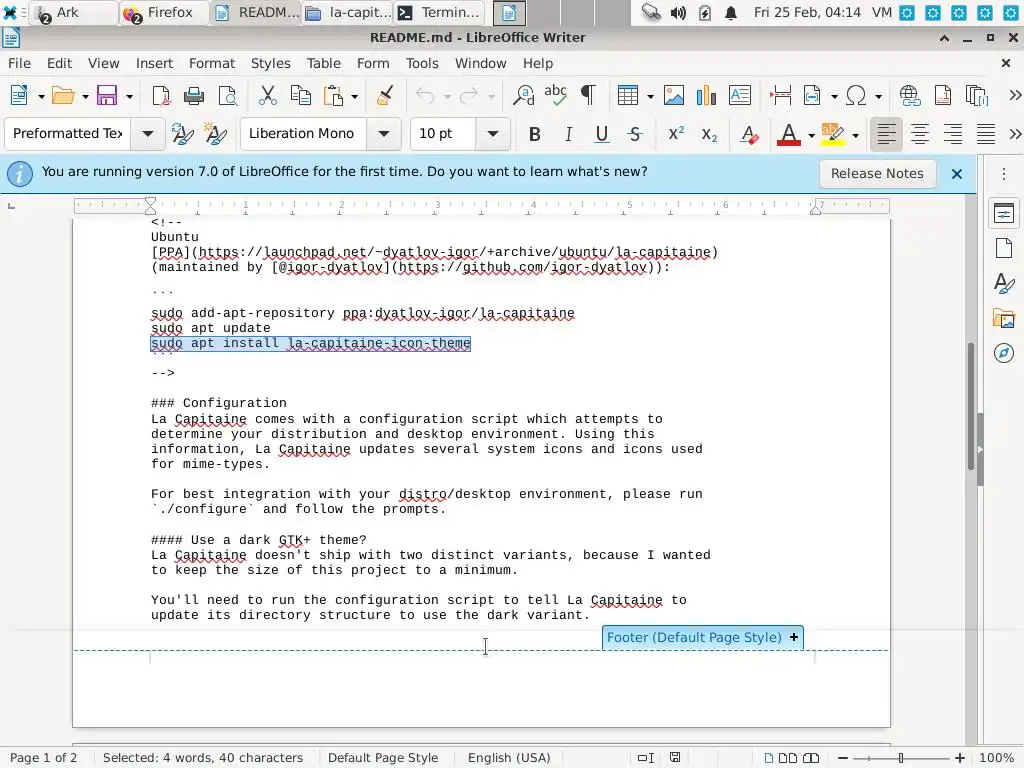The height and width of the screenshot is (768, 1024).
Task: Insert an image into the document
Action: click(674, 96)
